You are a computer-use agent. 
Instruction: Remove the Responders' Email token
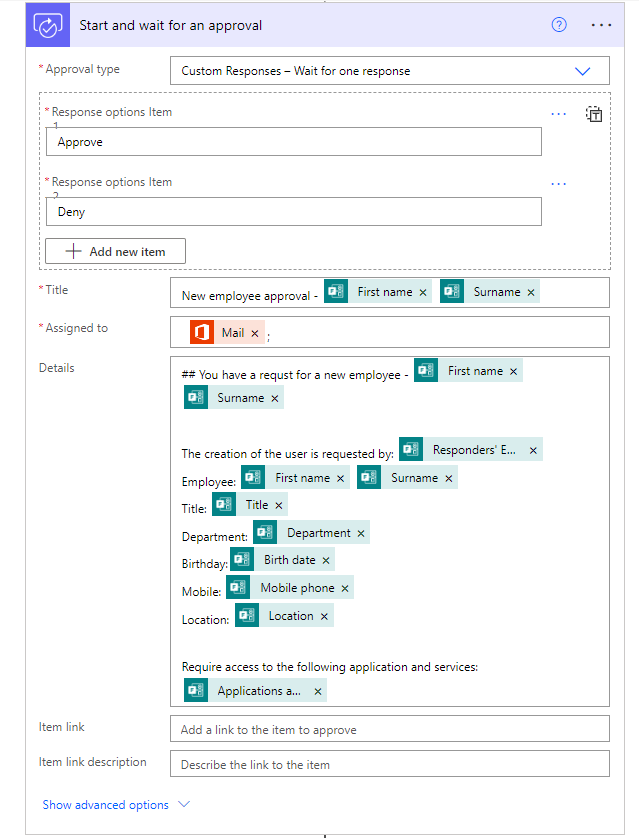click(x=533, y=450)
